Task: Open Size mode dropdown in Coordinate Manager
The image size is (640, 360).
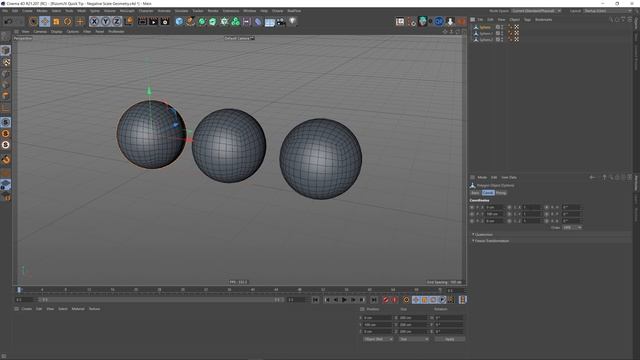Action: point(414,339)
